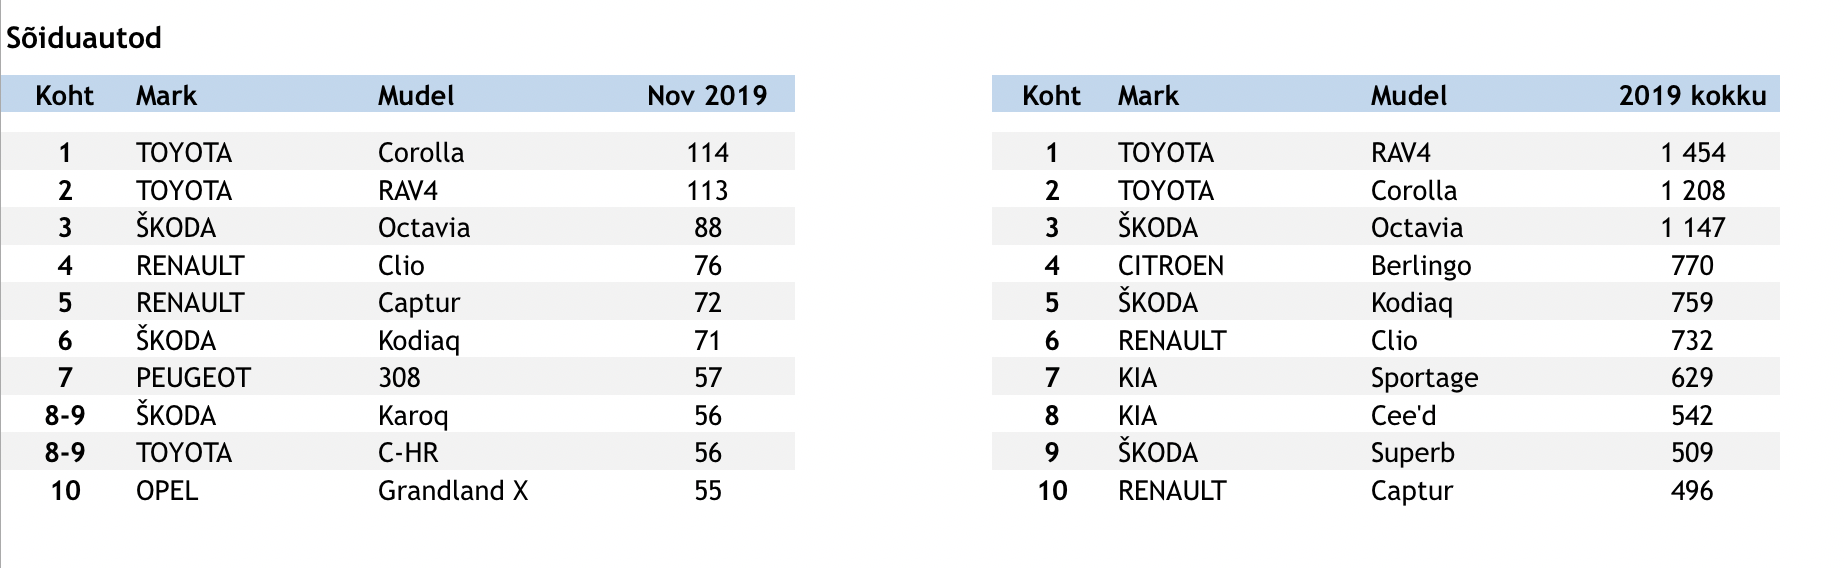1844x568 pixels.
Task: Click the left table Mudel header
Action: click(x=416, y=96)
